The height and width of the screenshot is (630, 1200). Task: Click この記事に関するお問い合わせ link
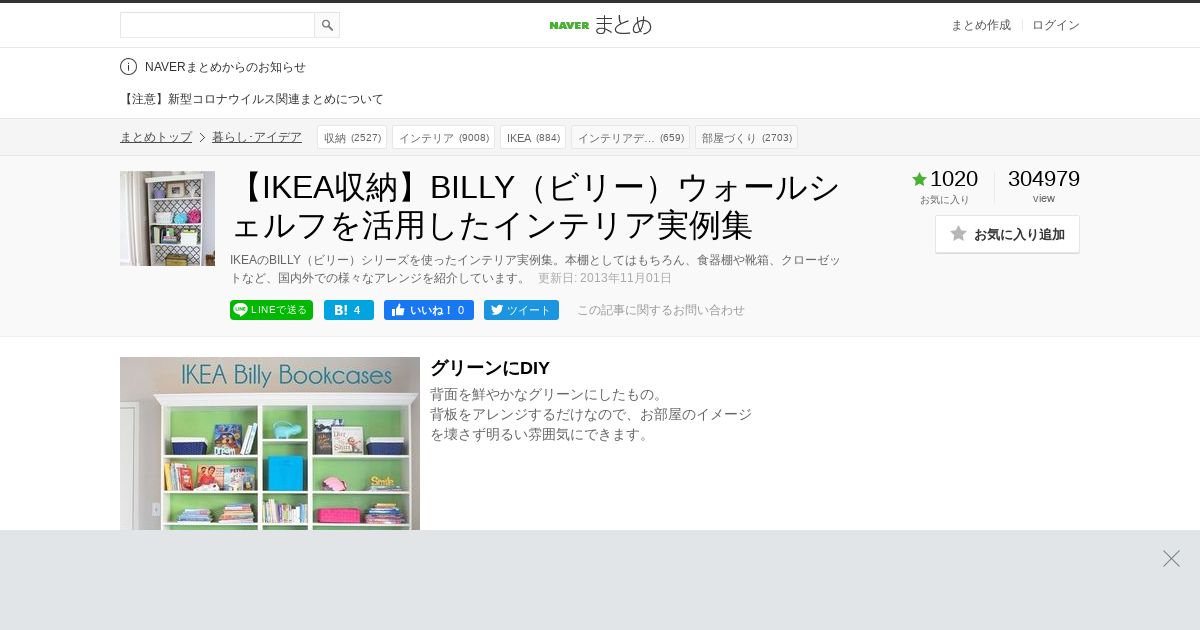661,310
